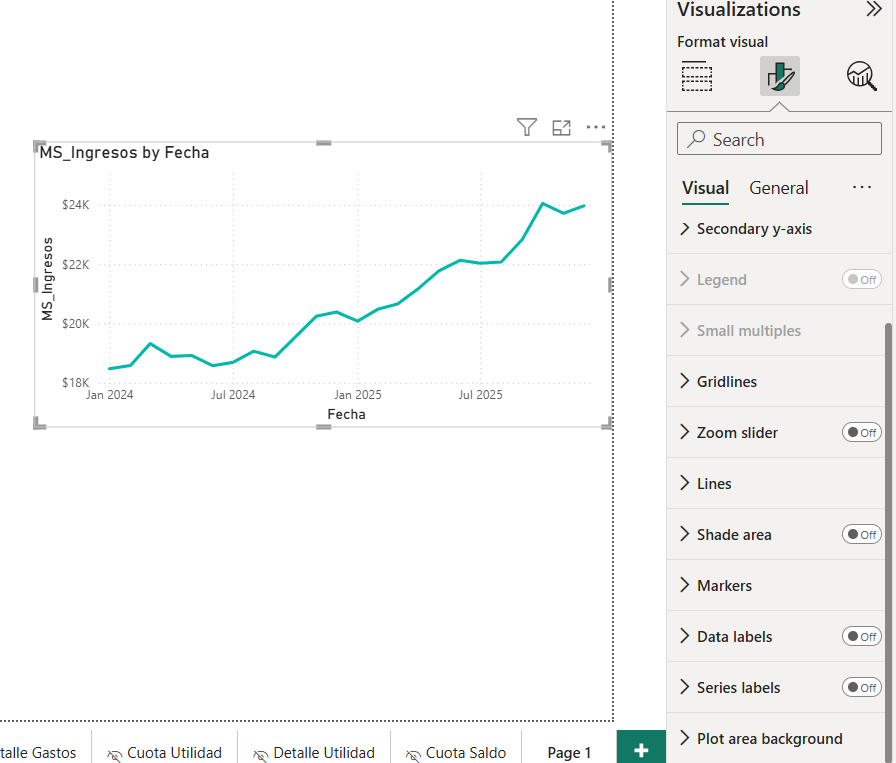896x763 pixels.
Task: Select the Format visual paintbrush icon
Action: (779, 76)
